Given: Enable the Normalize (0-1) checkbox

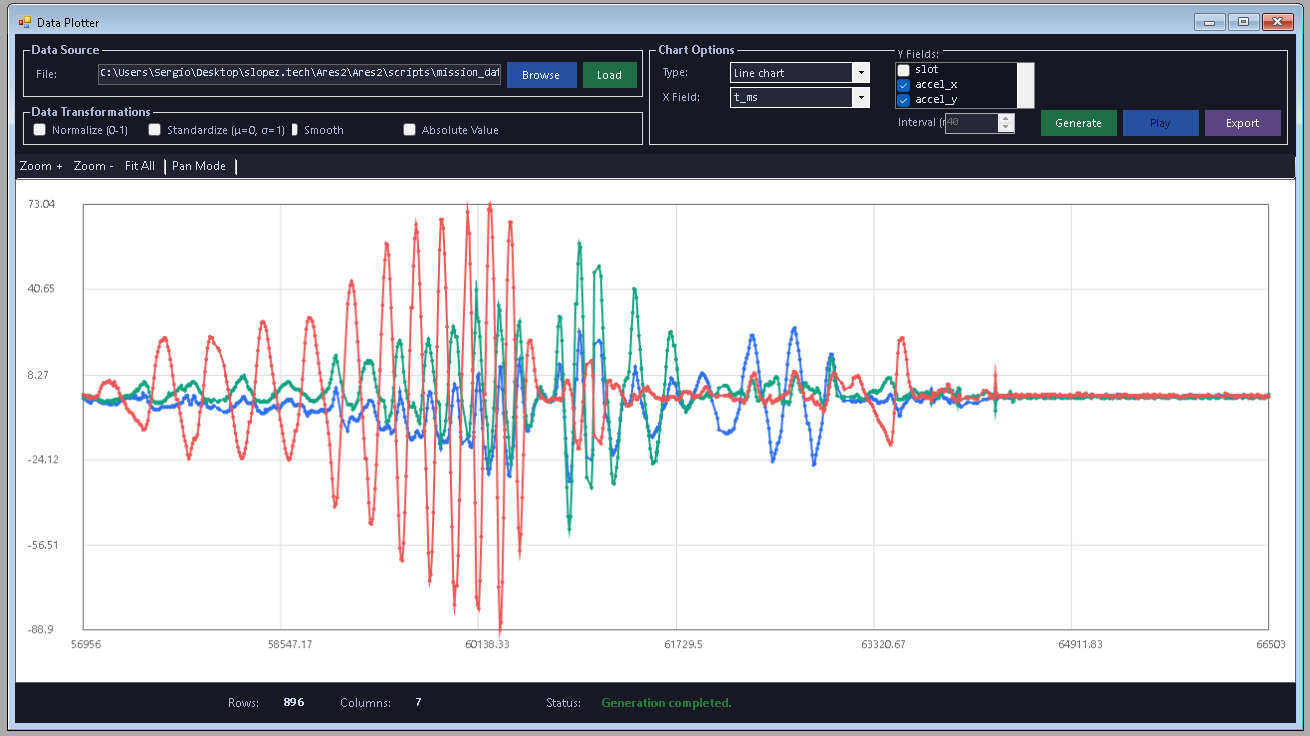Looking at the screenshot, I should pos(40,130).
